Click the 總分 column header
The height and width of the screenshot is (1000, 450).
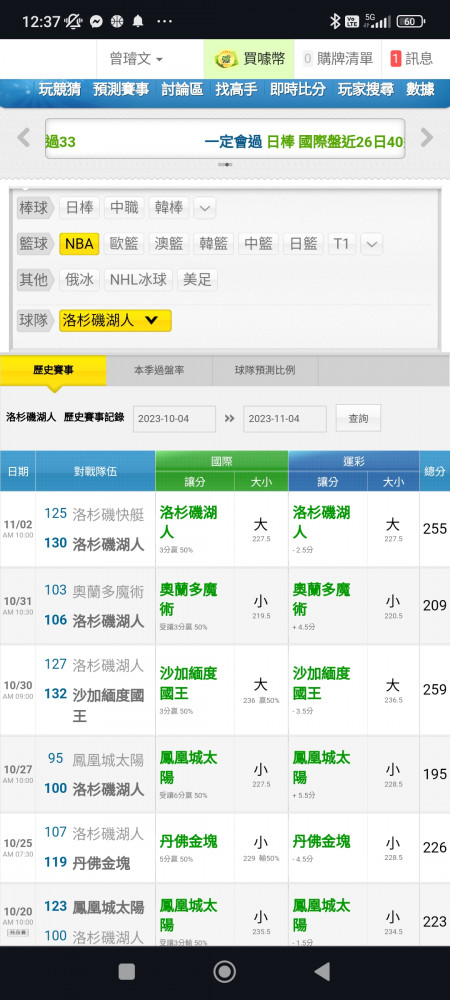[x=435, y=471]
